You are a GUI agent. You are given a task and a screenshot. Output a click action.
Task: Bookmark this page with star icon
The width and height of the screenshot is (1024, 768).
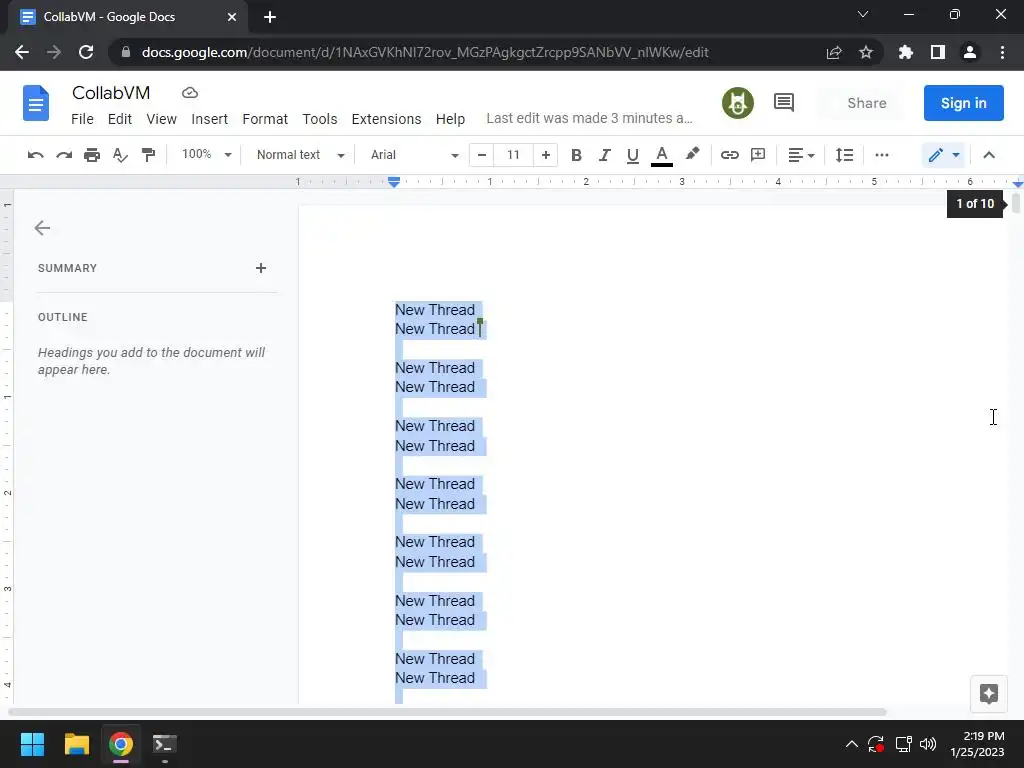point(866,52)
